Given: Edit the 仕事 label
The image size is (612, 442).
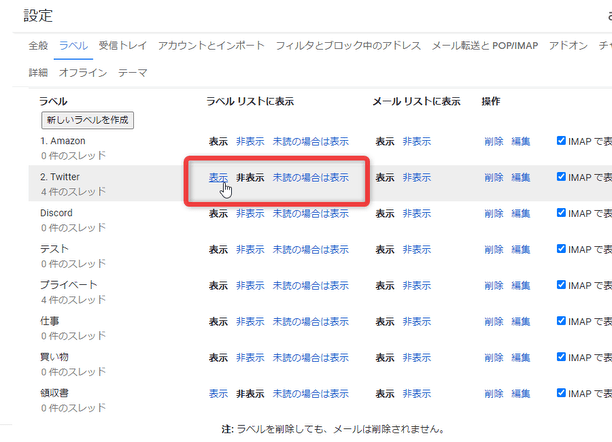Looking at the screenshot, I should coord(521,322).
